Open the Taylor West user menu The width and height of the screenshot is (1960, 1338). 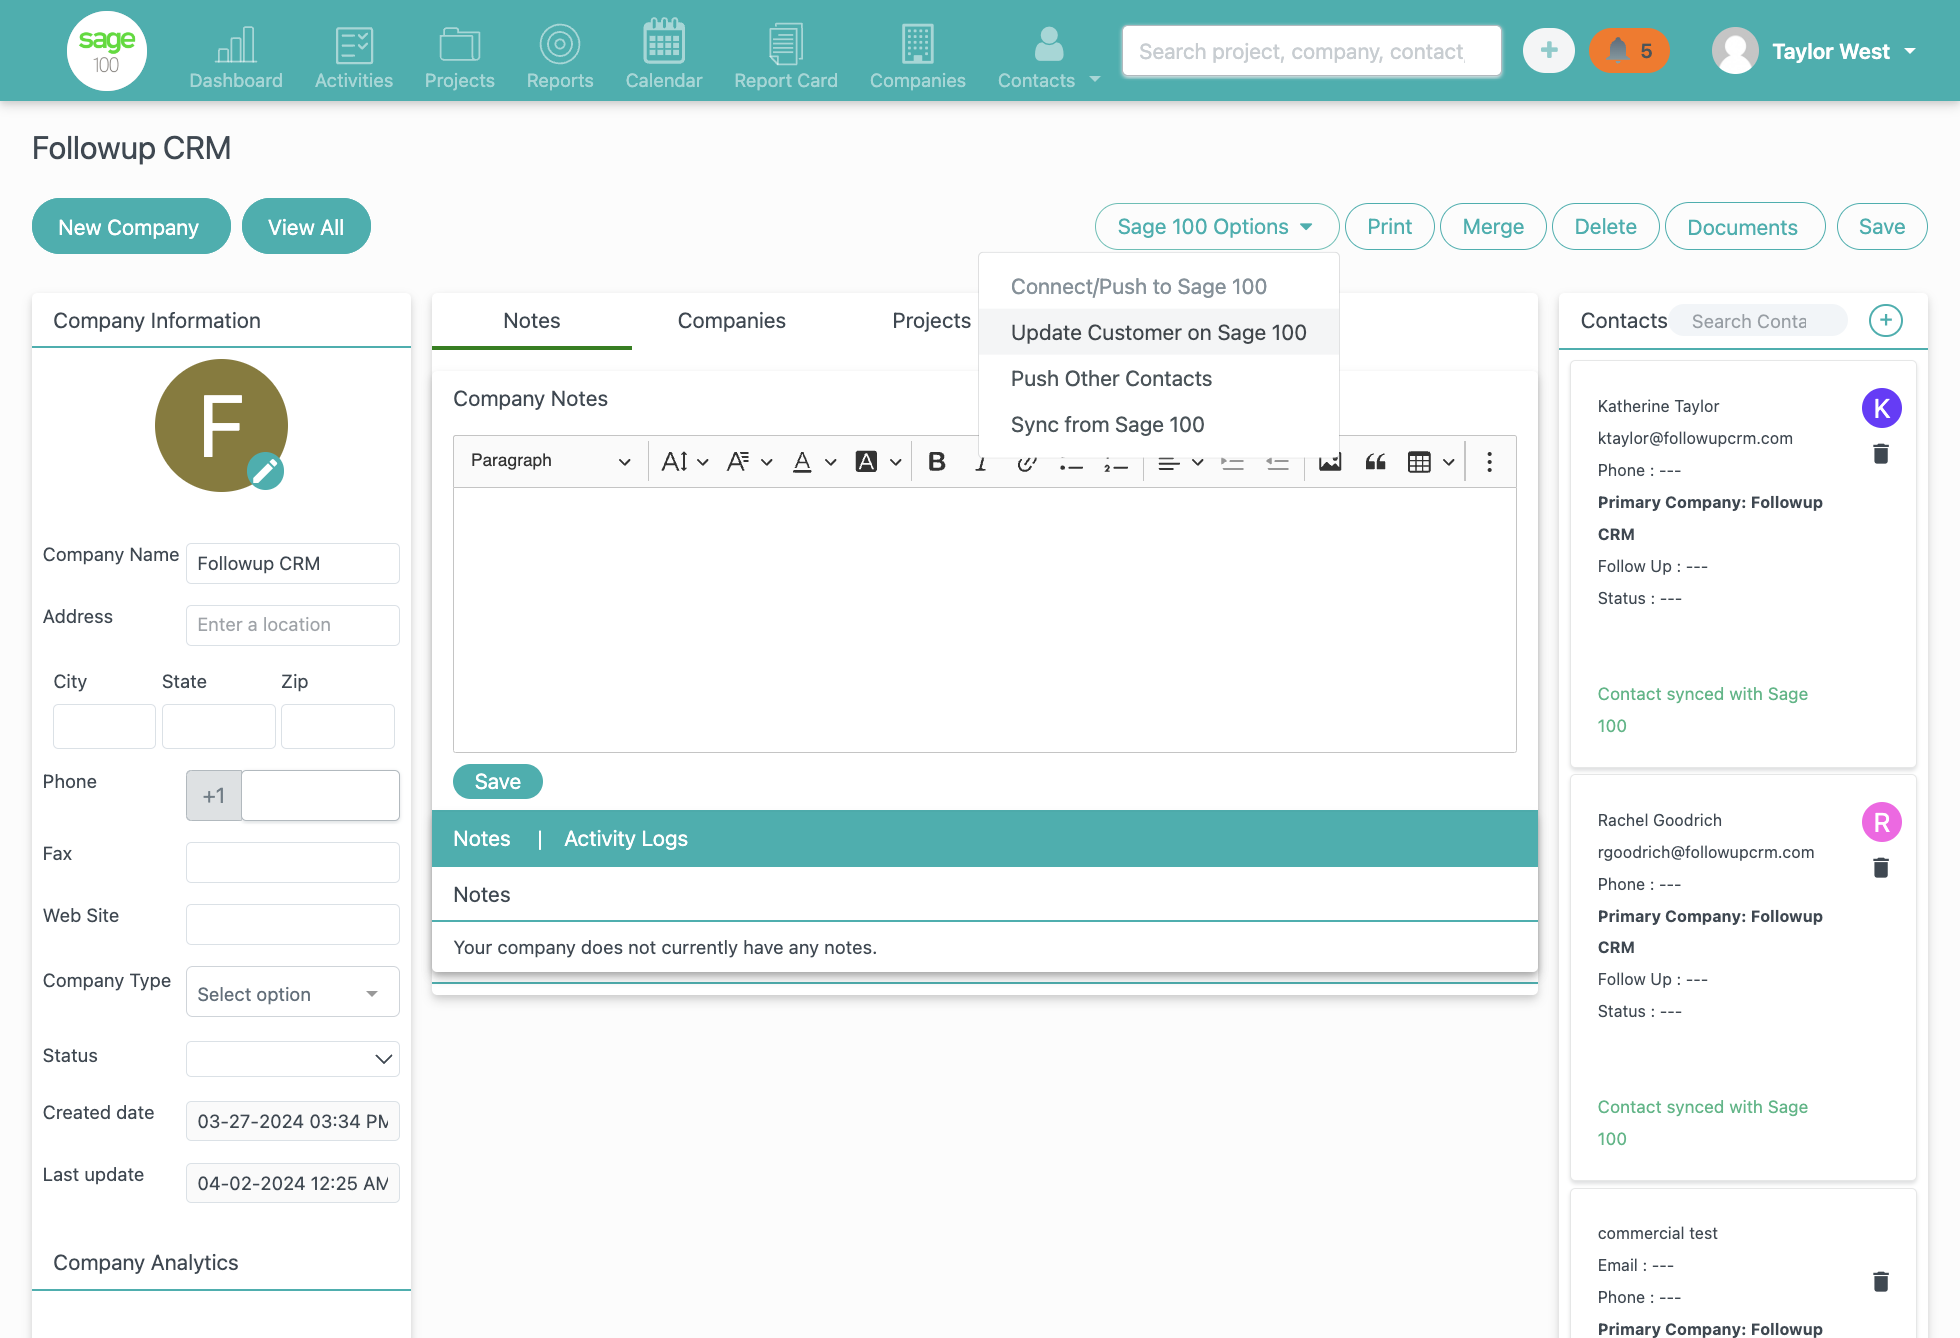pos(1814,51)
